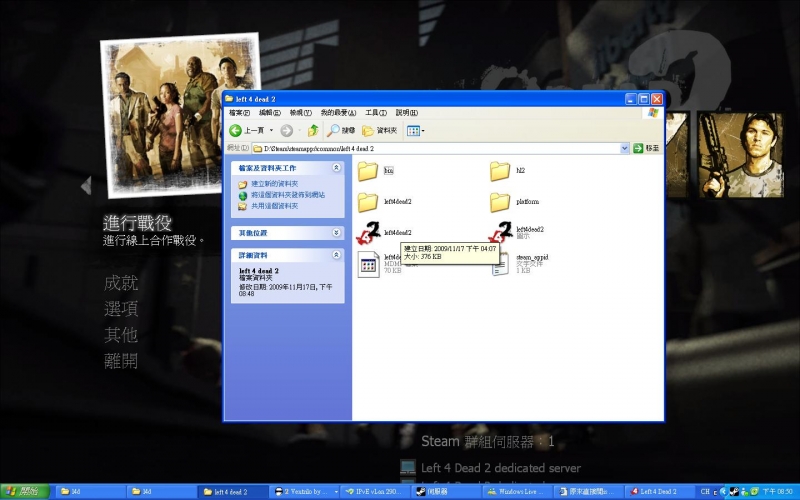Open the platform folder
This screenshot has height=500, width=800.
click(501, 202)
